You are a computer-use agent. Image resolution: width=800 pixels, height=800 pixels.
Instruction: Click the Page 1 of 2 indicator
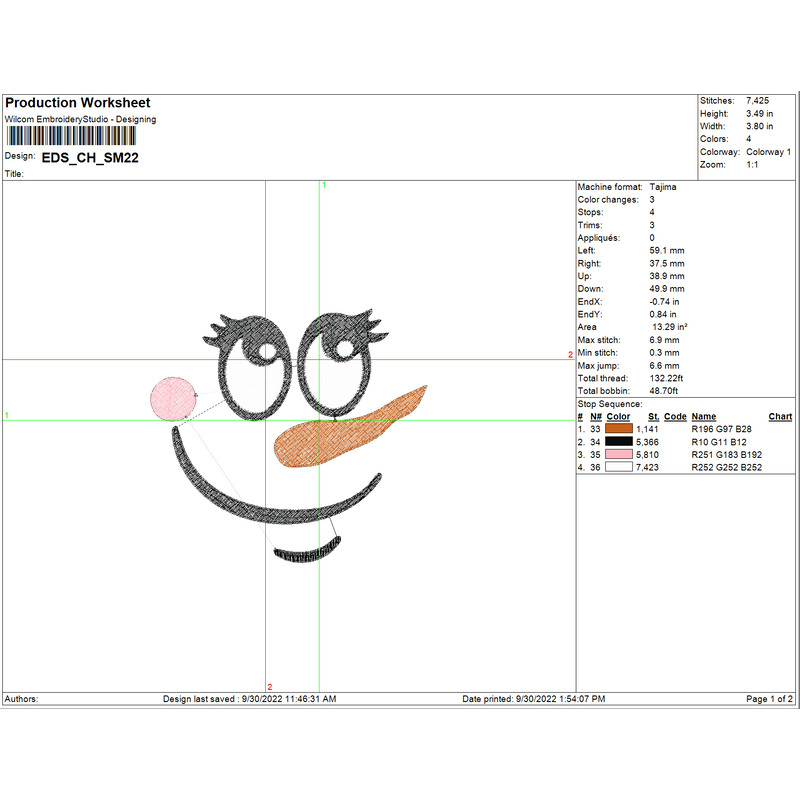click(769, 698)
